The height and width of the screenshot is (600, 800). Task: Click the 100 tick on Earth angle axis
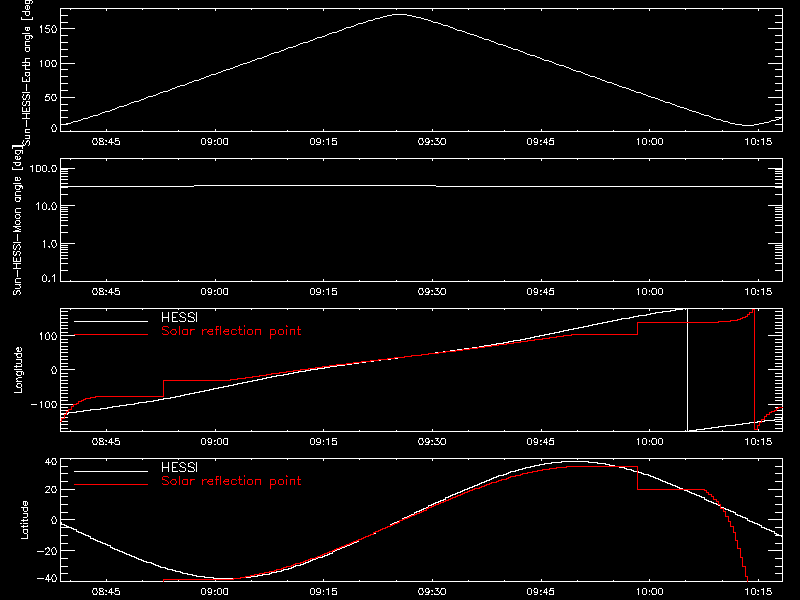pyautogui.click(x=48, y=64)
